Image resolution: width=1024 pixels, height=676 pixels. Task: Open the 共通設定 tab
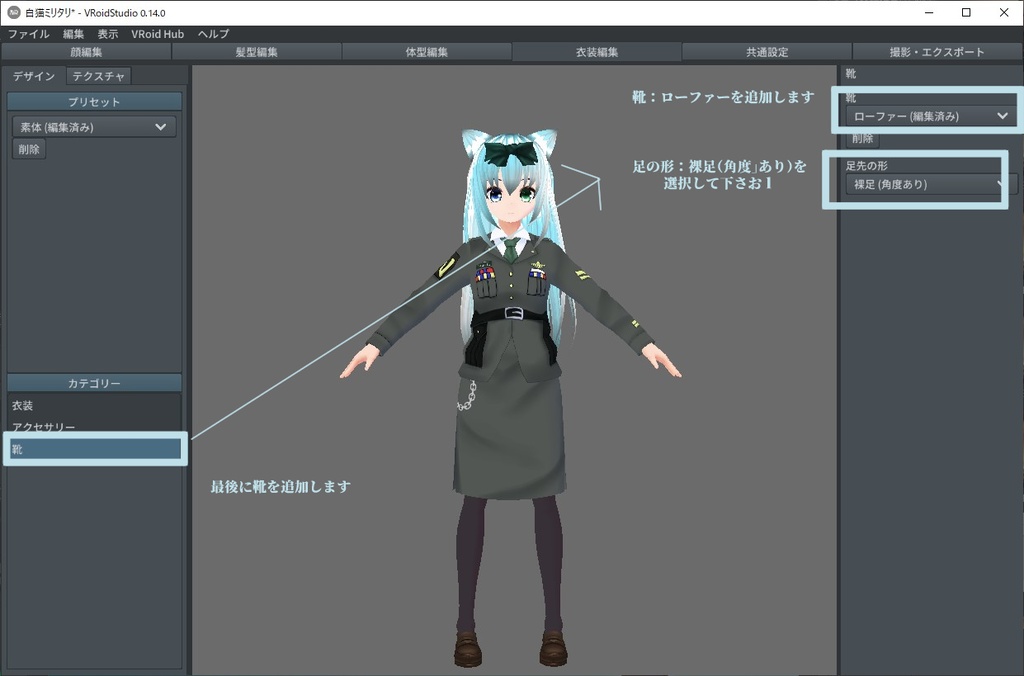pyautogui.click(x=767, y=52)
